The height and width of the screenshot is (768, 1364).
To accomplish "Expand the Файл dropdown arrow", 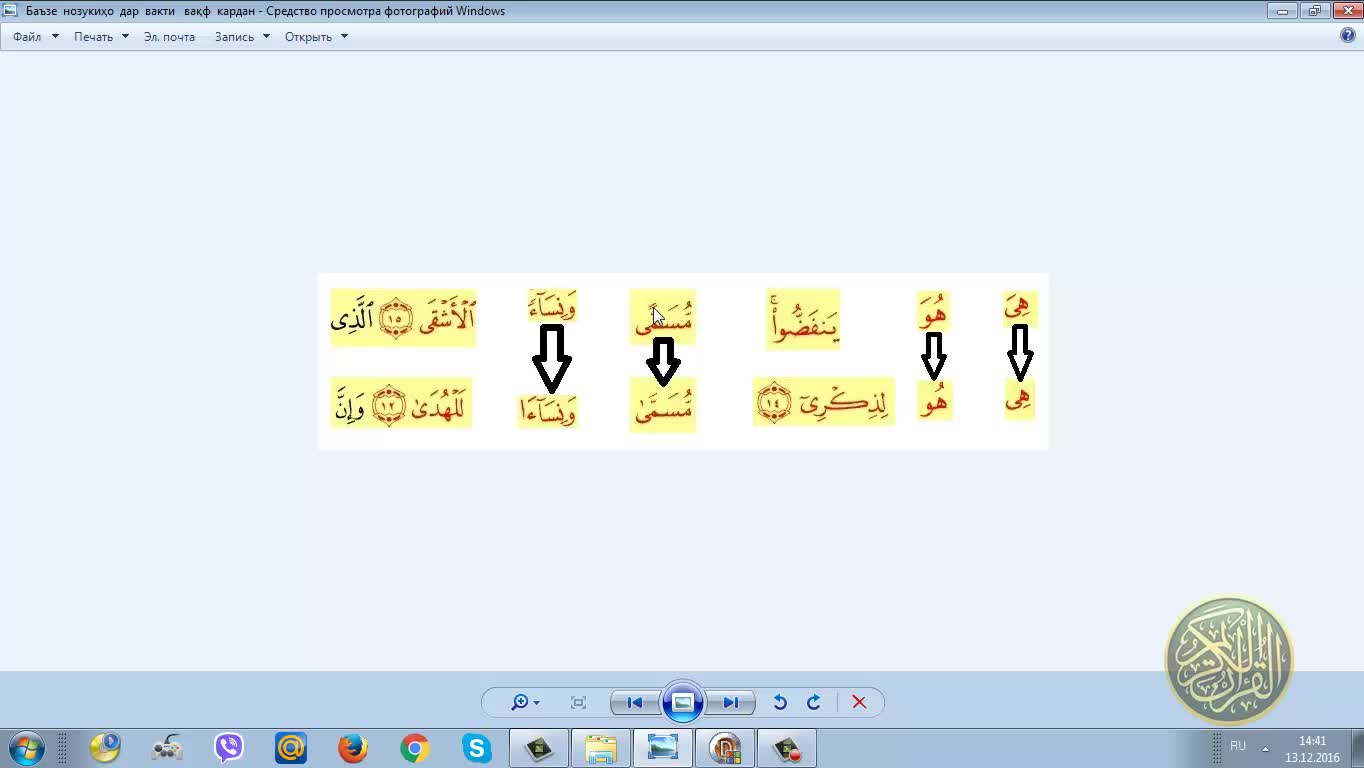I will (x=55, y=36).
